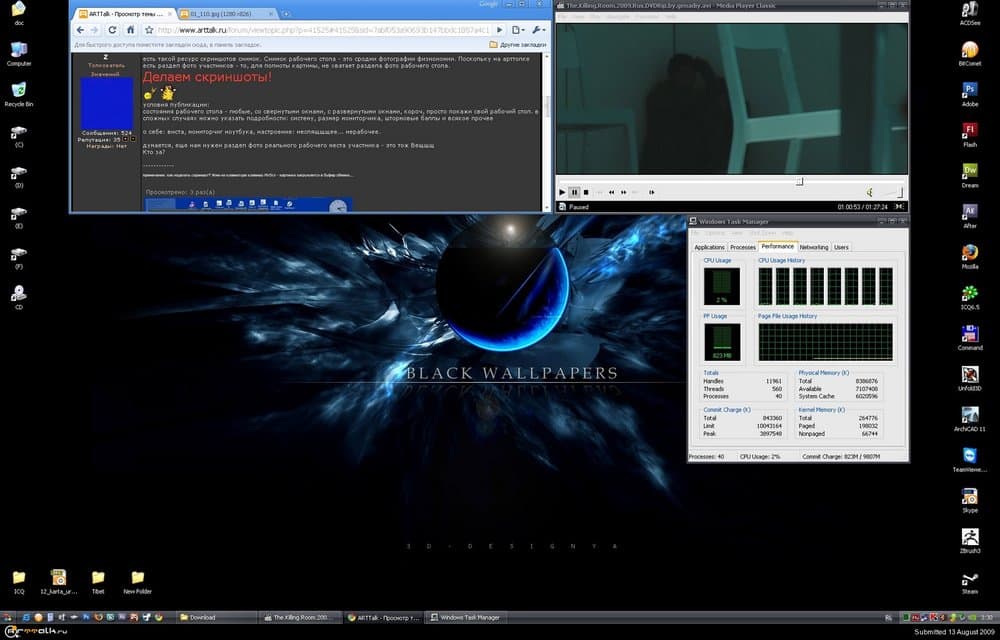Click the Pause button in Media Player Classic
1000x640 pixels.
[574, 192]
